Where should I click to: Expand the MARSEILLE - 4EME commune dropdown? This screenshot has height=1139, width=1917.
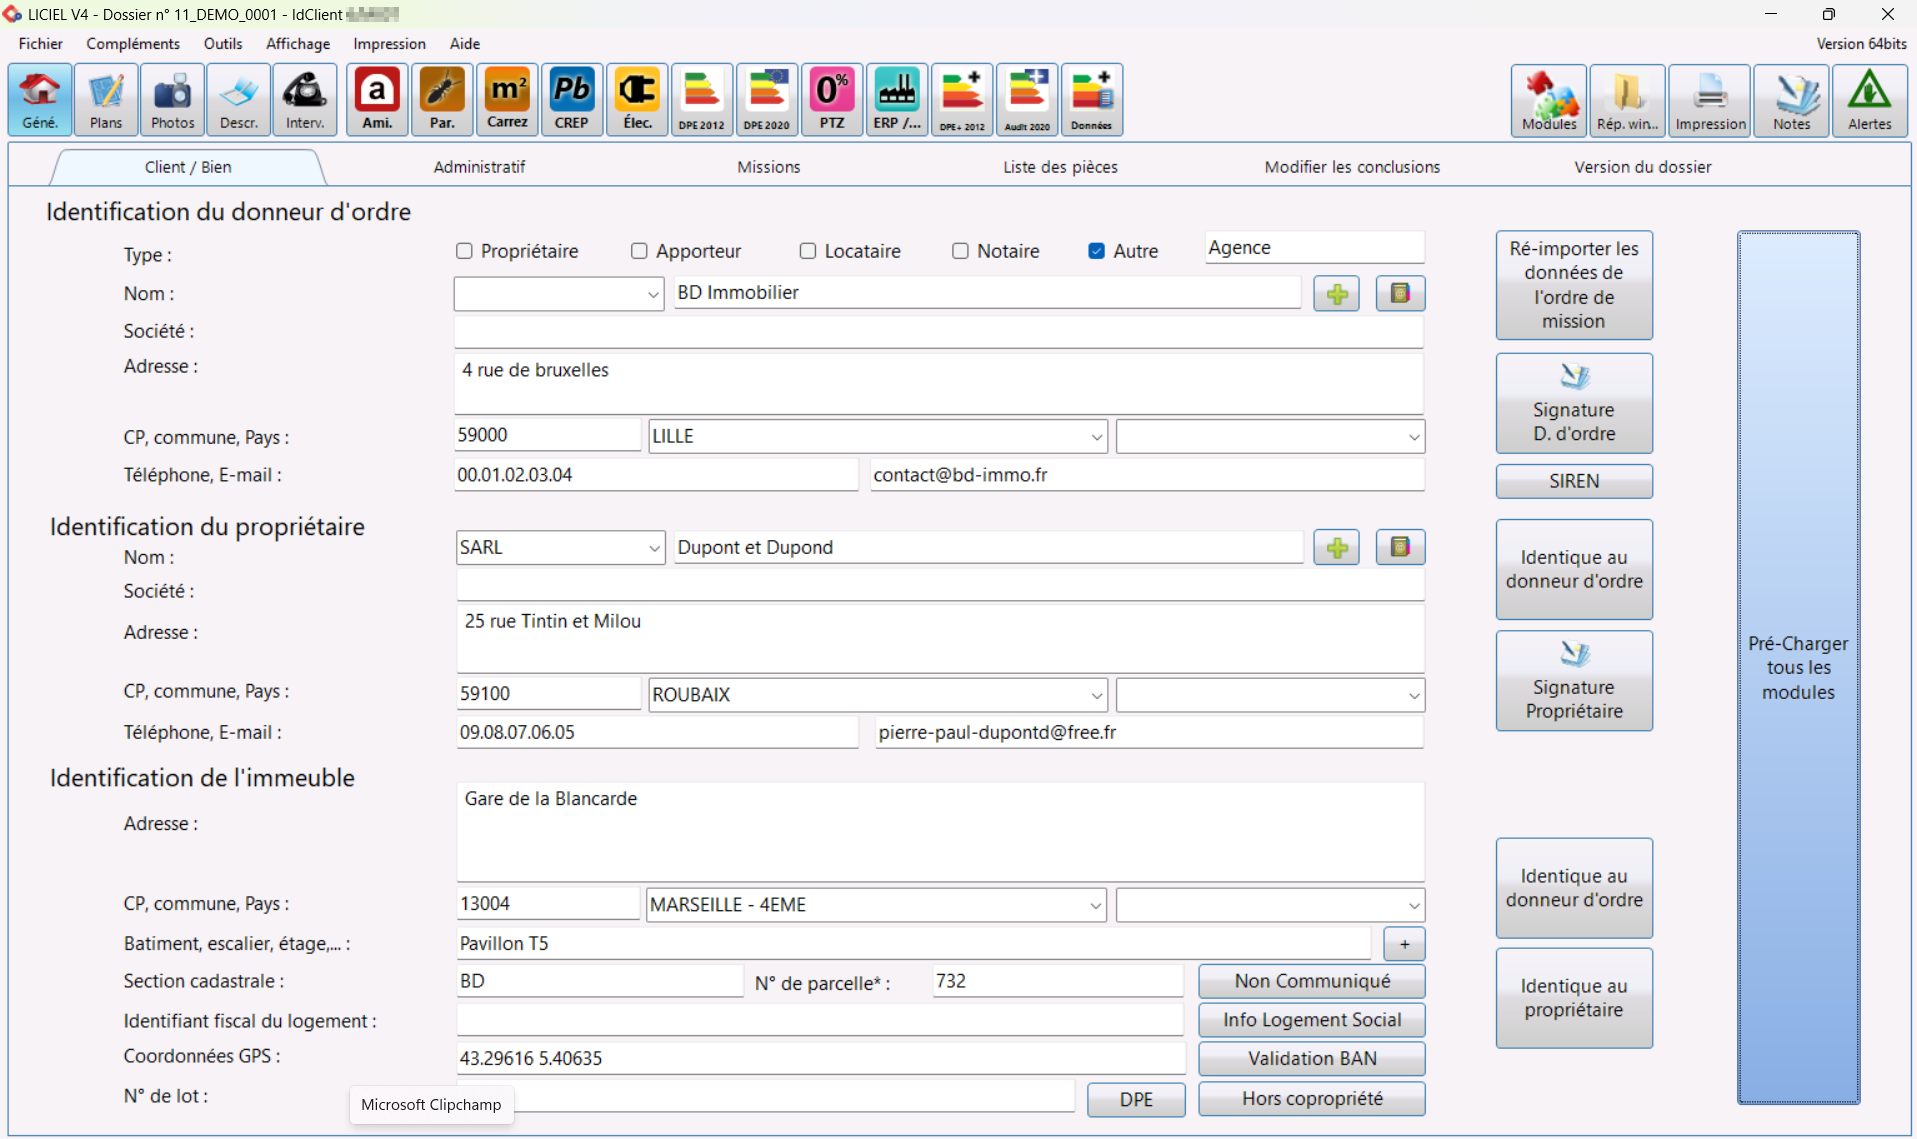coord(1095,906)
